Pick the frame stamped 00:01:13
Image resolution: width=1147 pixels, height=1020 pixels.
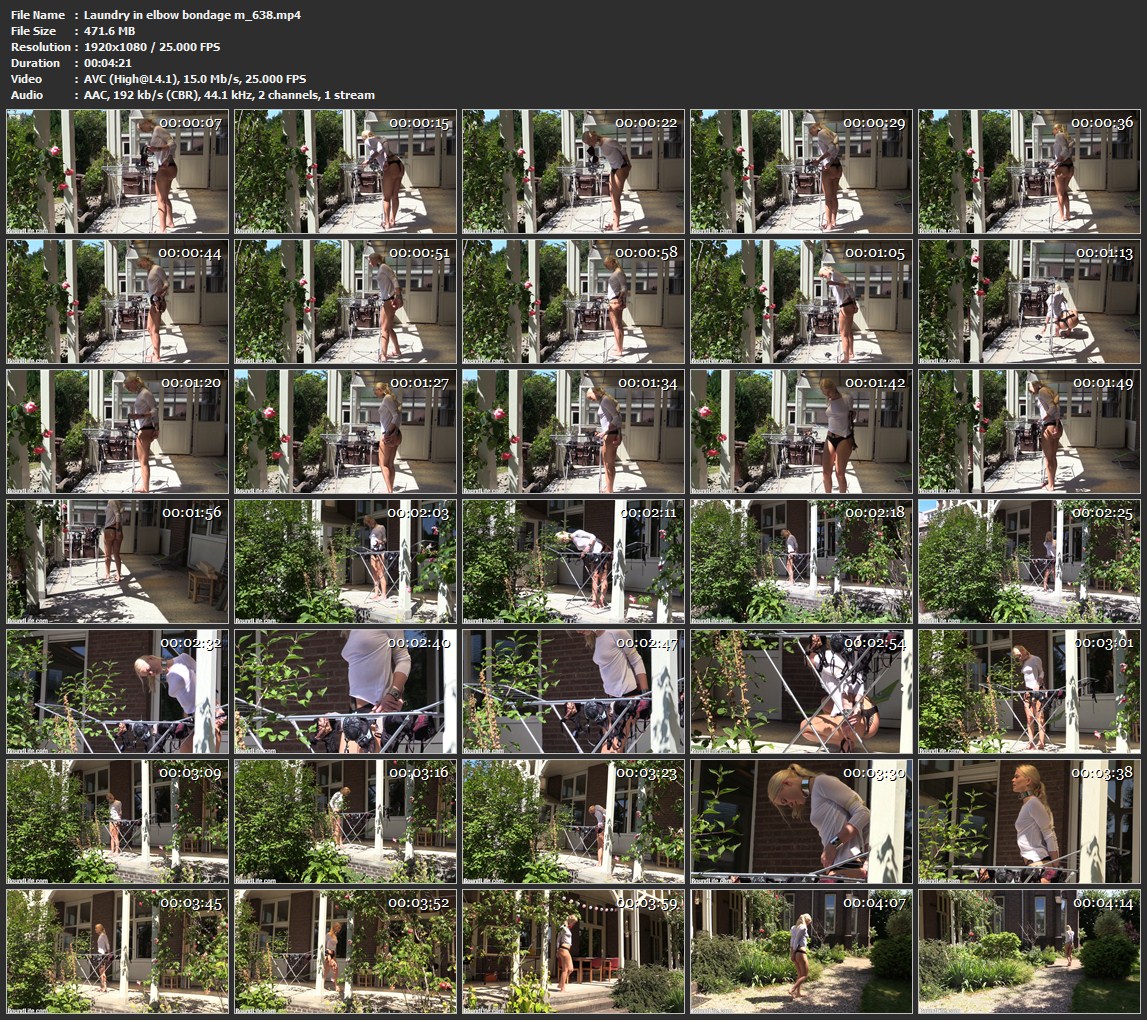[1029, 302]
